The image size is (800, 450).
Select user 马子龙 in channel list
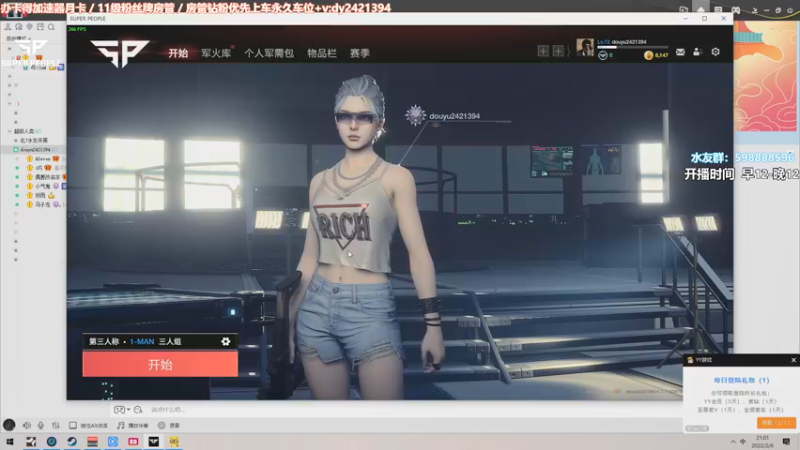43,205
